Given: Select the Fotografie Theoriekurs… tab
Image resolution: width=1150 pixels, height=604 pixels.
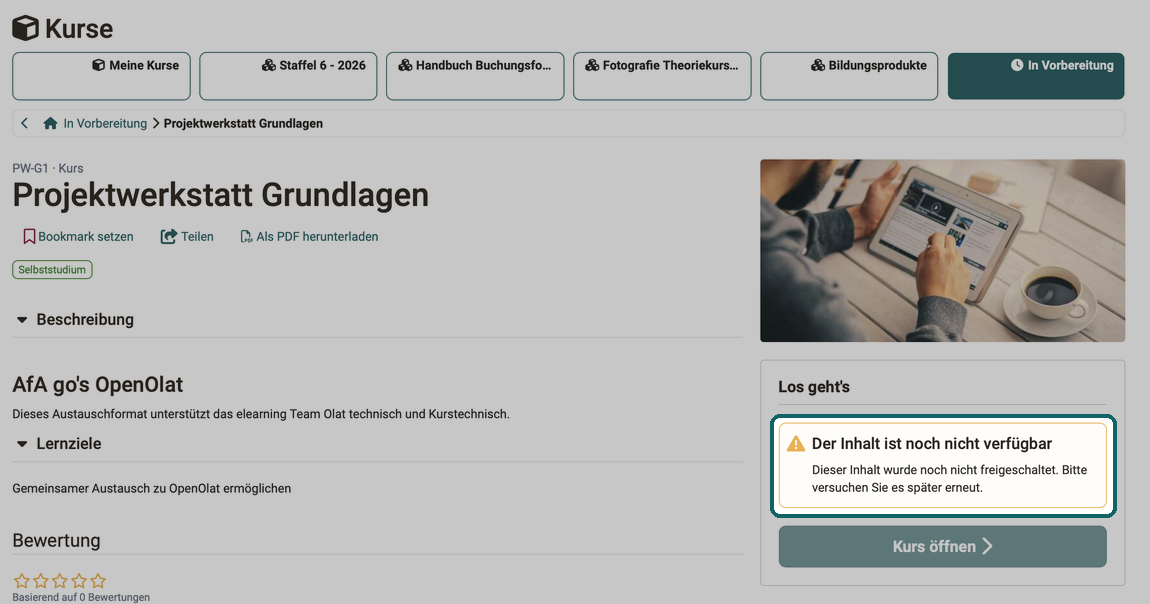Looking at the screenshot, I should tap(662, 76).
